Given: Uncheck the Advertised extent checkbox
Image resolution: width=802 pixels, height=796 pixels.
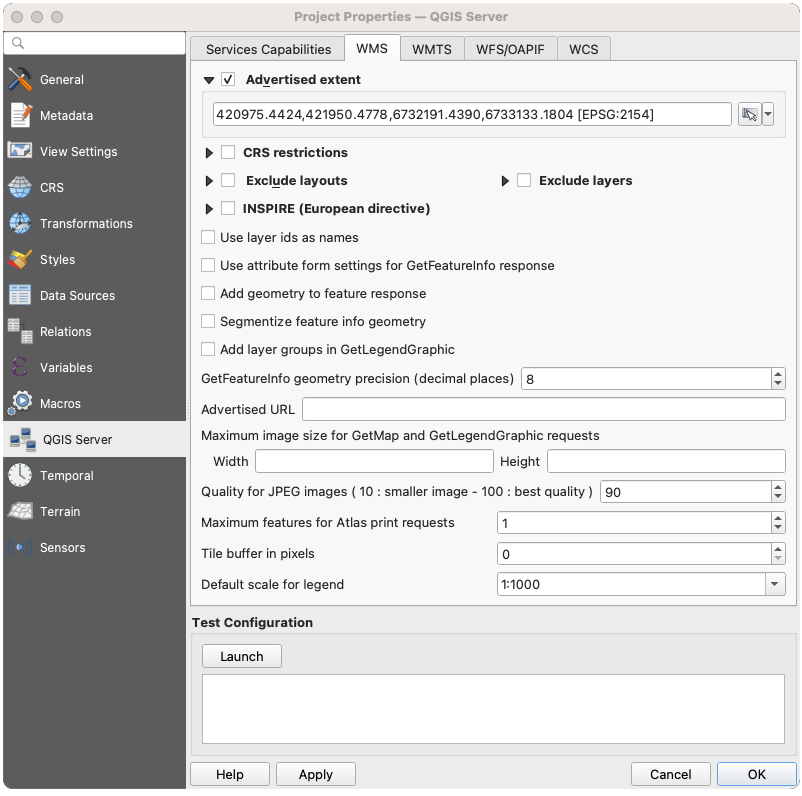Looking at the screenshot, I should point(228,80).
